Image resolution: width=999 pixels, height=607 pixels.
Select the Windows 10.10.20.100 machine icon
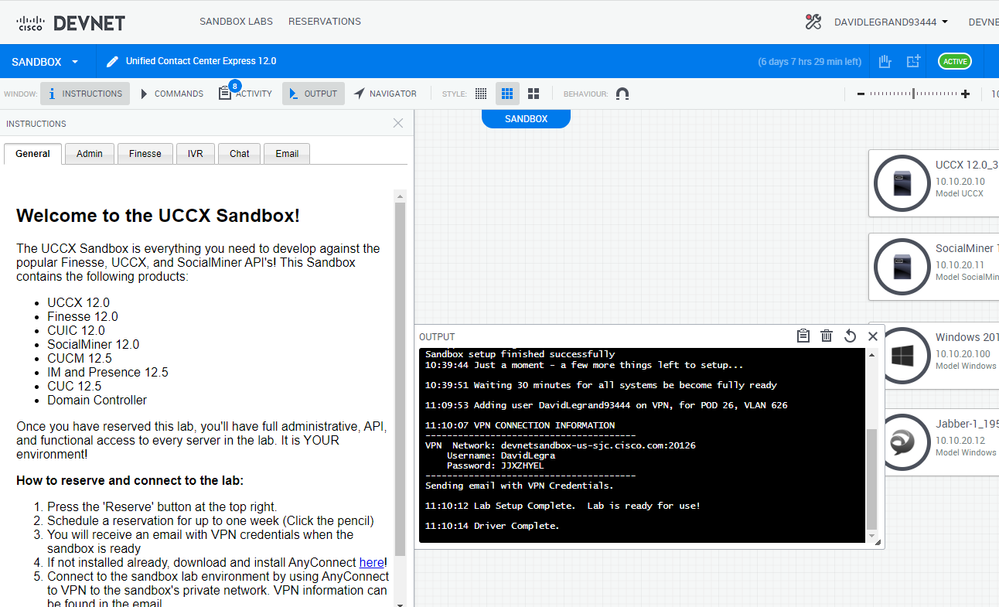[902, 355]
